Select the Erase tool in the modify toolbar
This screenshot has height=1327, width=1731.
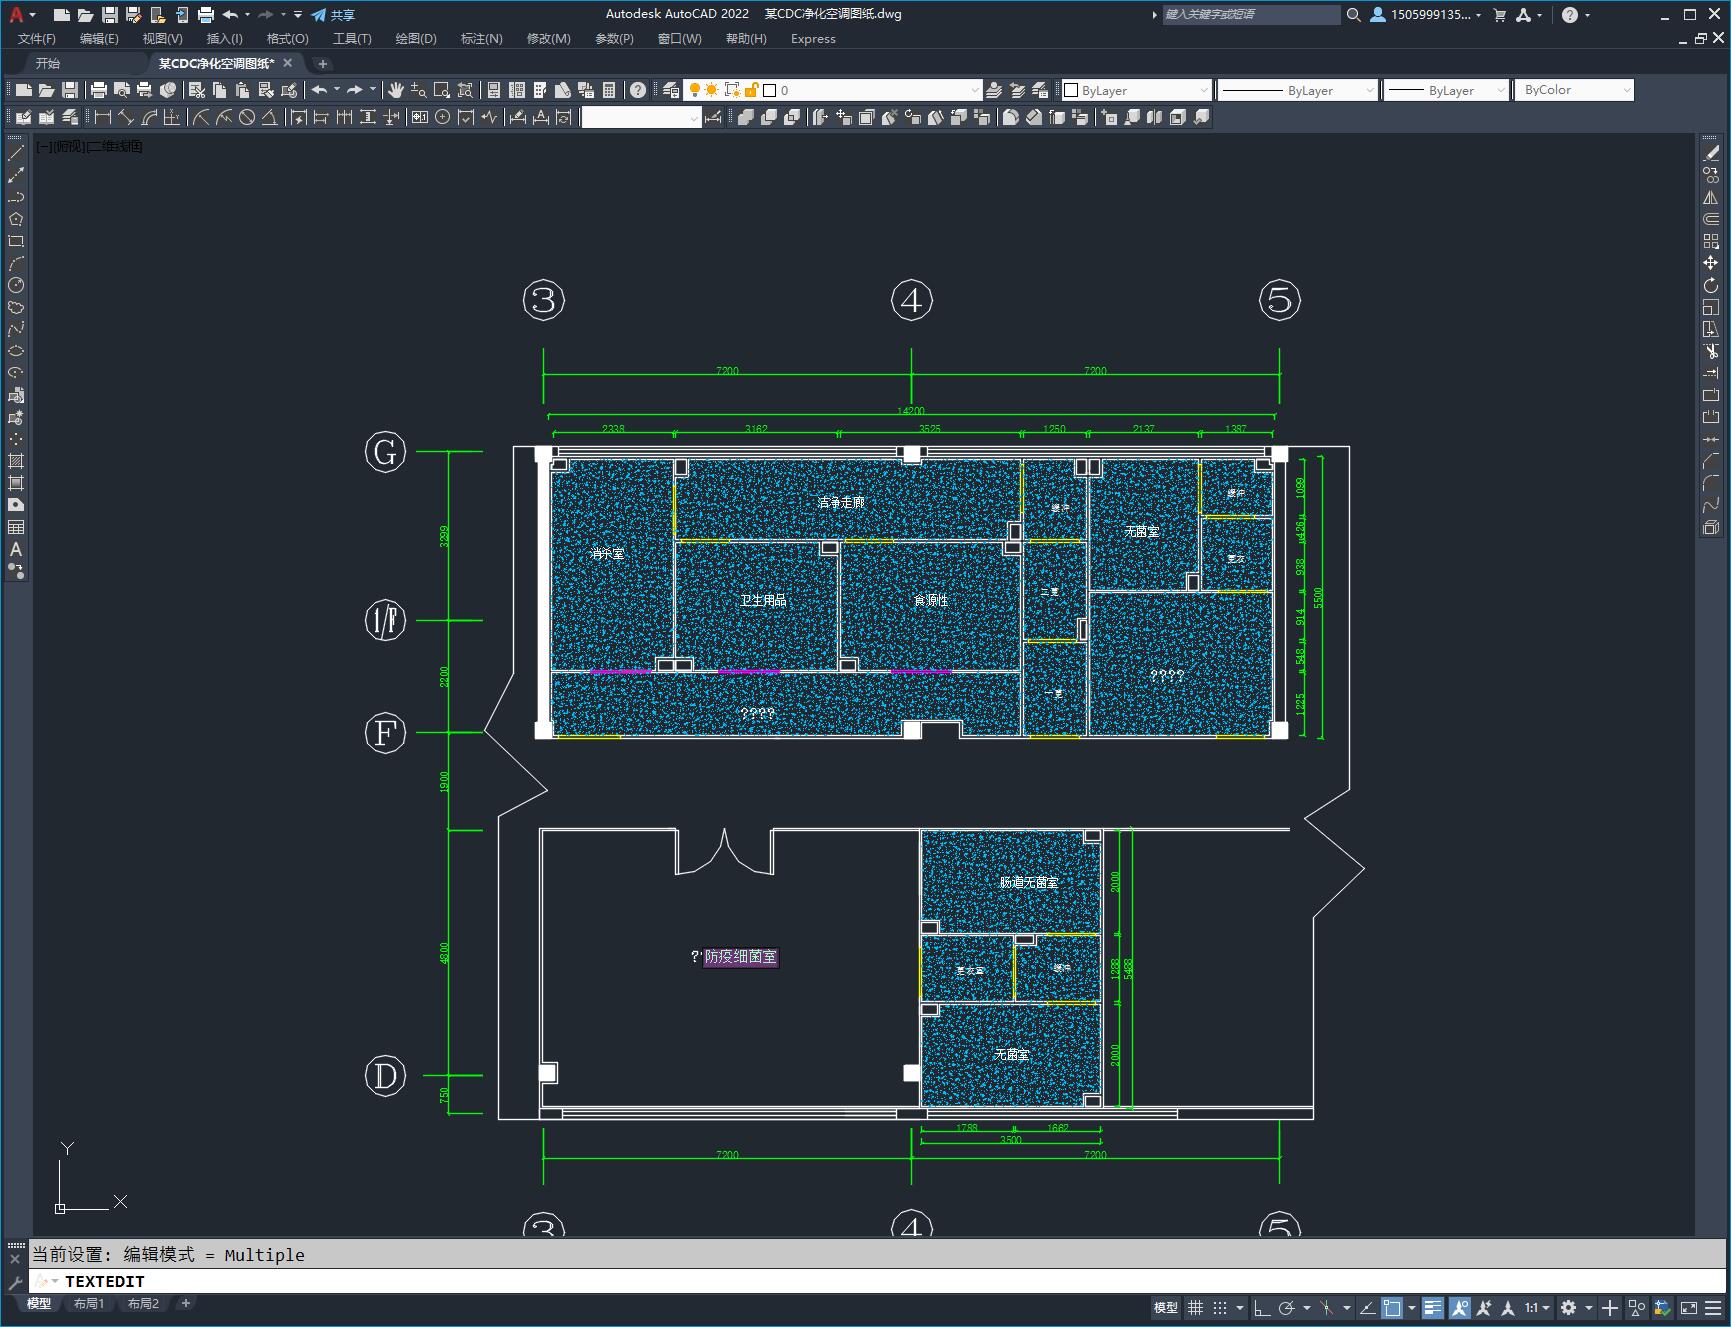(x=1711, y=153)
